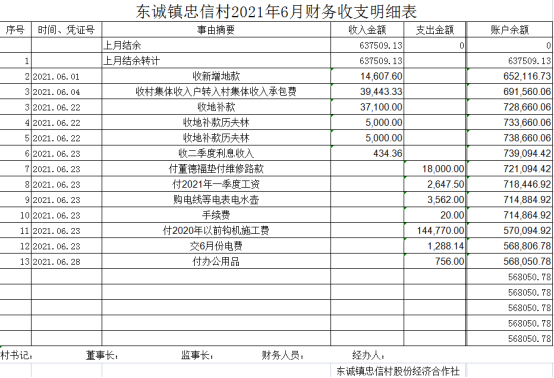Select the 手续费 description cell

tap(216, 215)
